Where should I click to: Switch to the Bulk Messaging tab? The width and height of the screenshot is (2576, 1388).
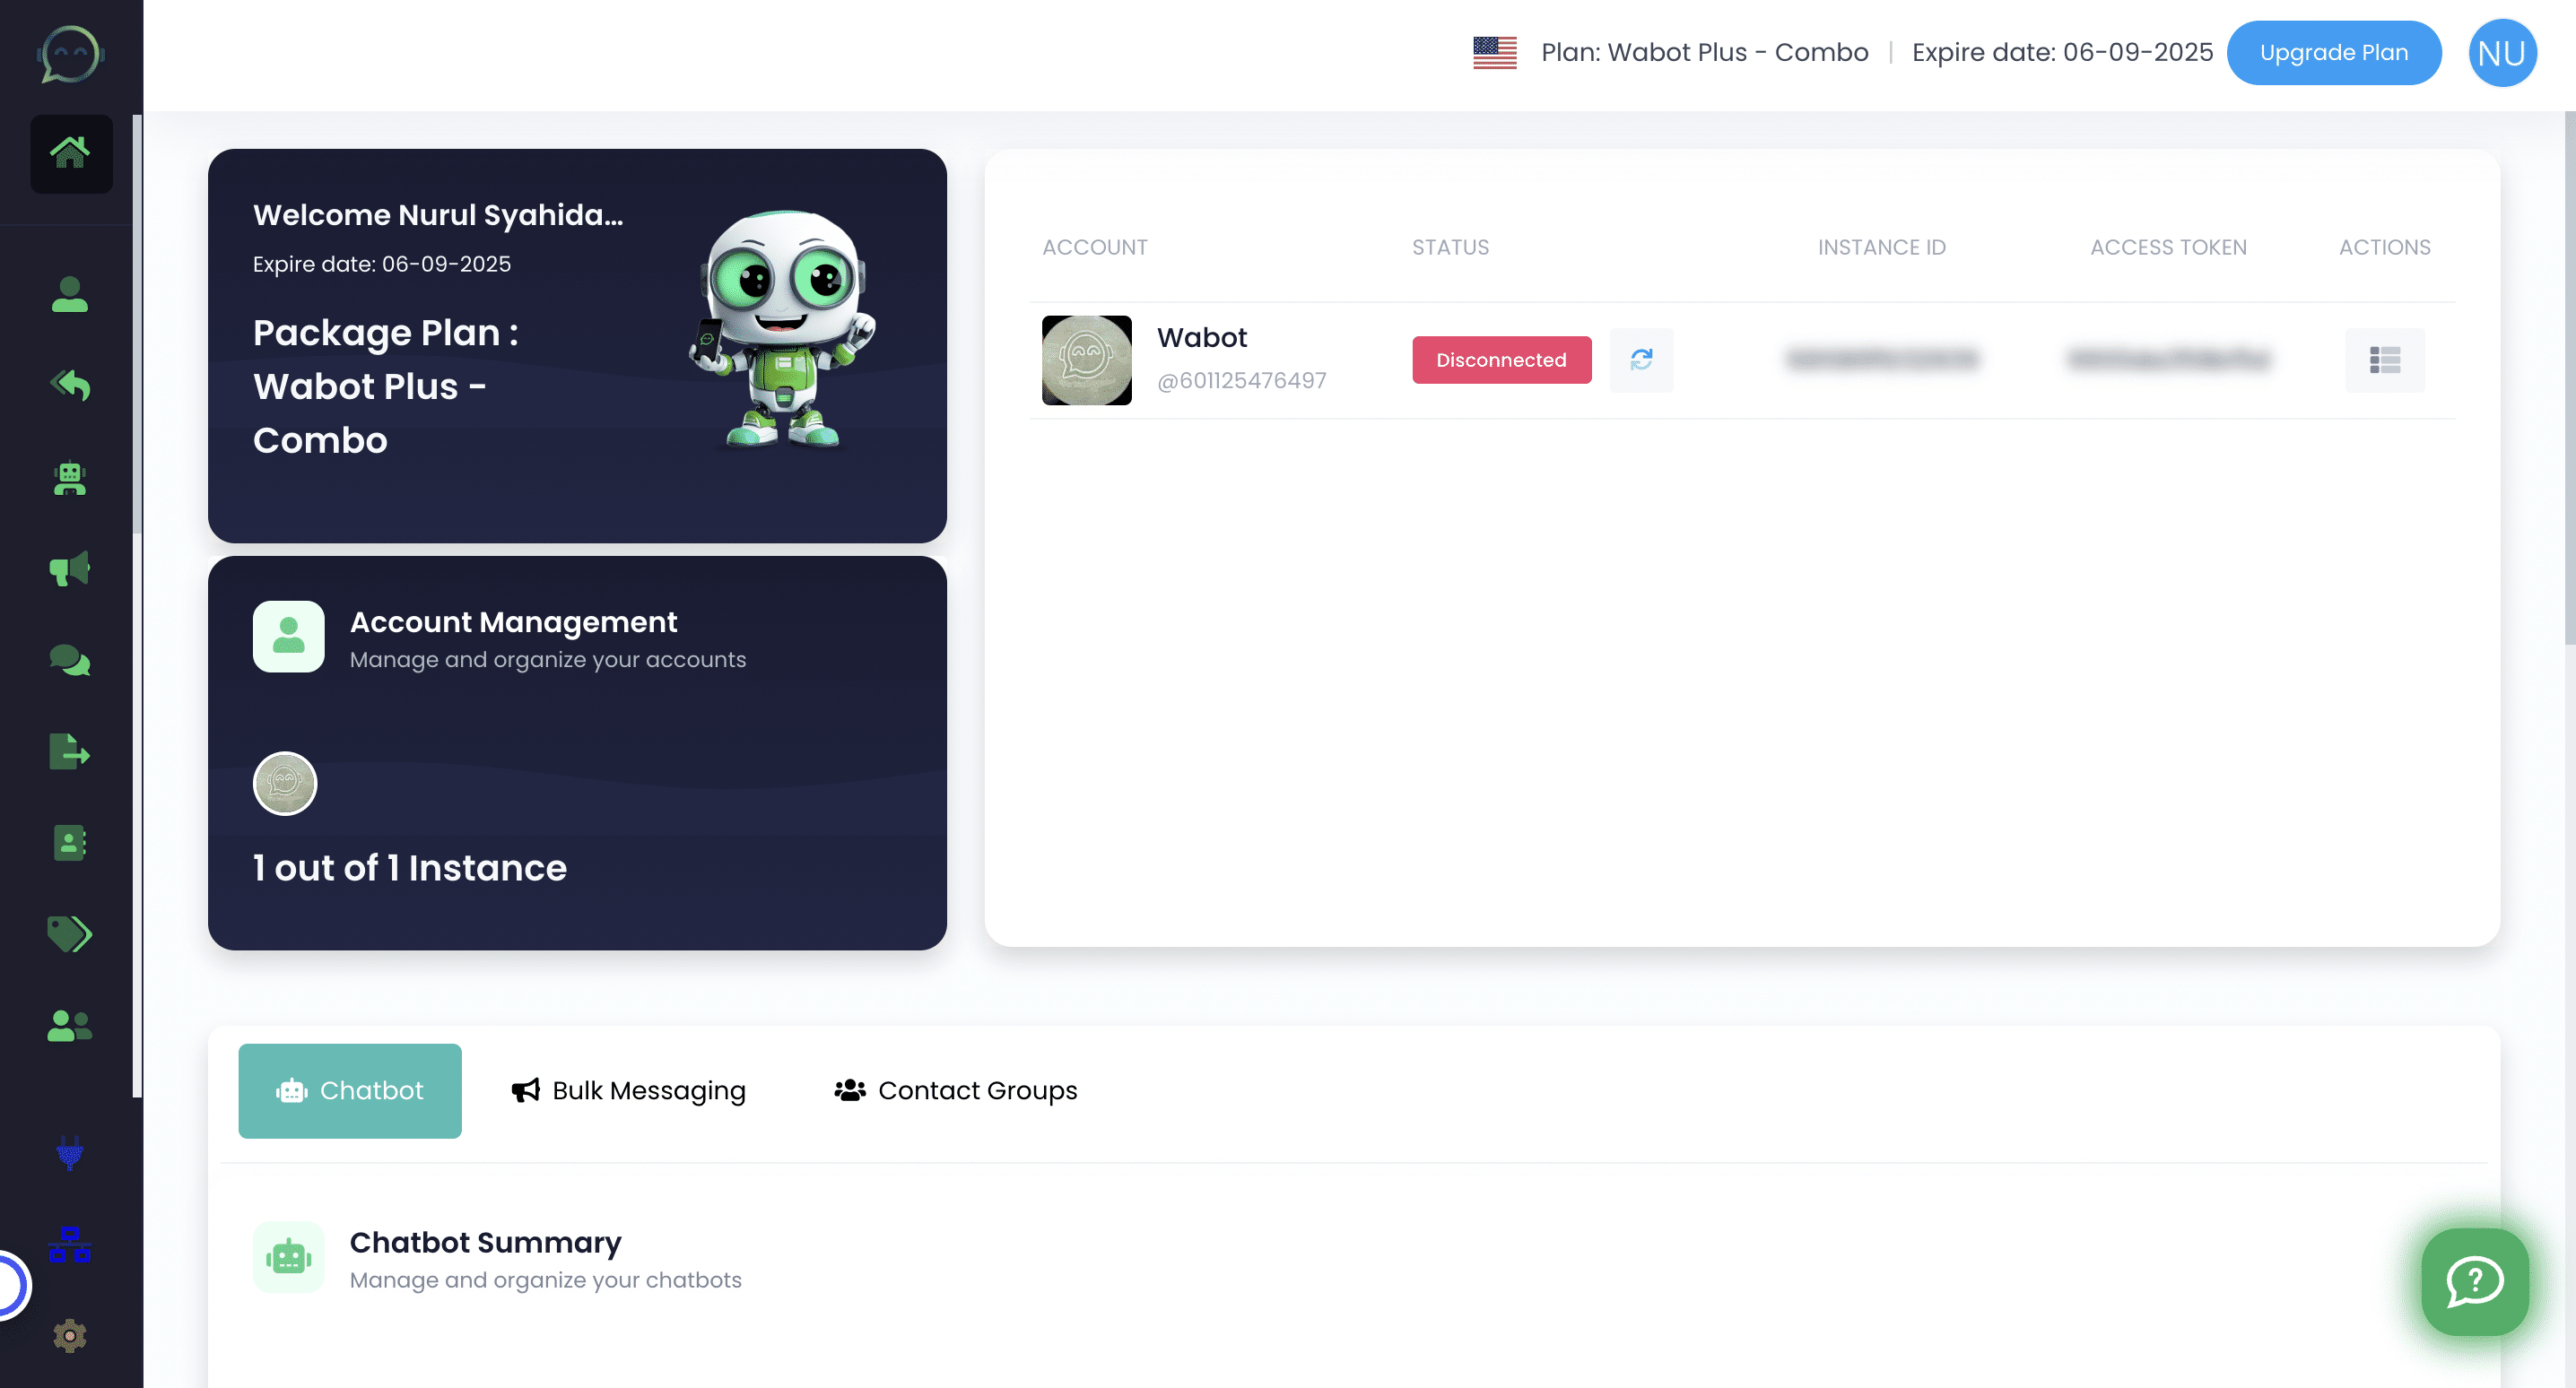(x=629, y=1090)
